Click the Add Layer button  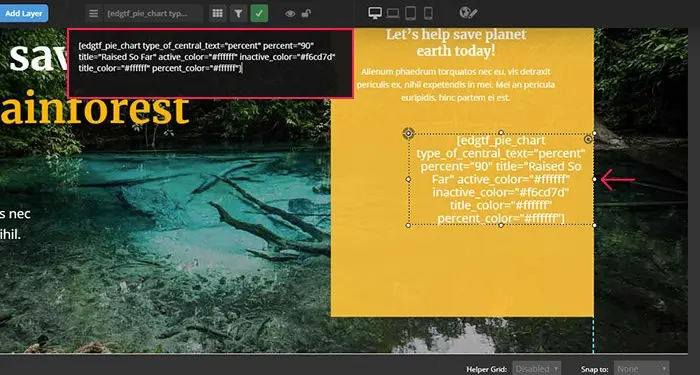tap(23, 13)
